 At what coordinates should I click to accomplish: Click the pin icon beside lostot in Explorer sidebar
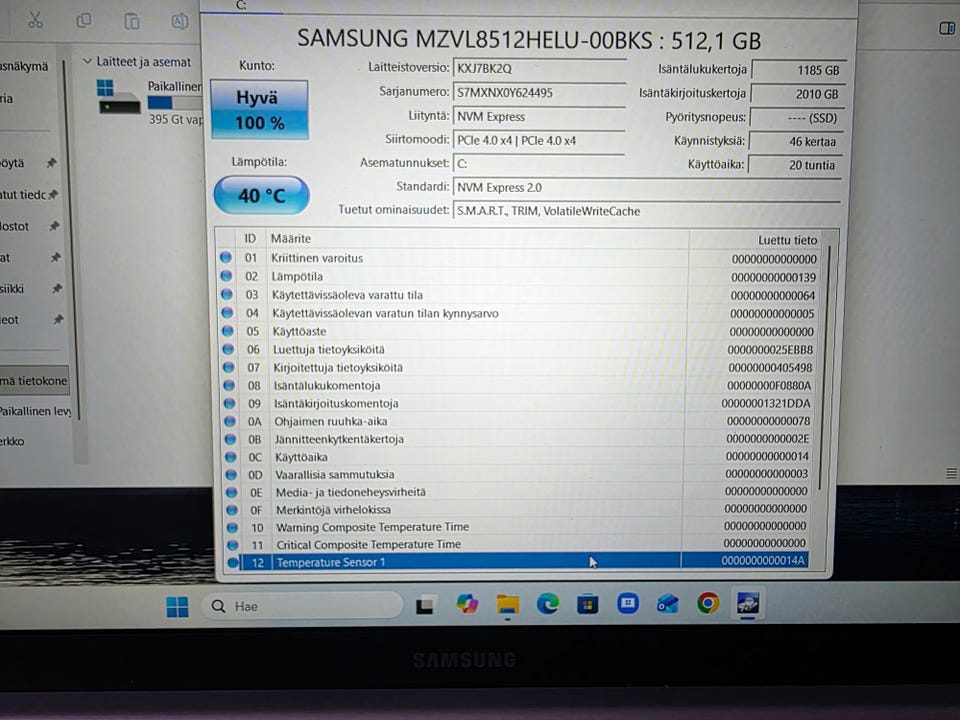(54, 226)
